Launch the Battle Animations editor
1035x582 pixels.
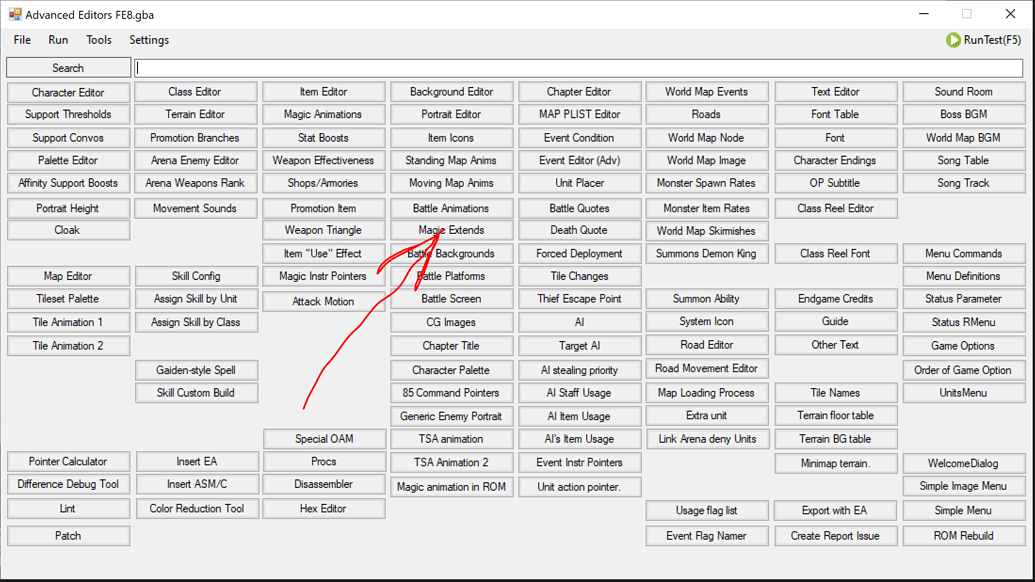[452, 208]
